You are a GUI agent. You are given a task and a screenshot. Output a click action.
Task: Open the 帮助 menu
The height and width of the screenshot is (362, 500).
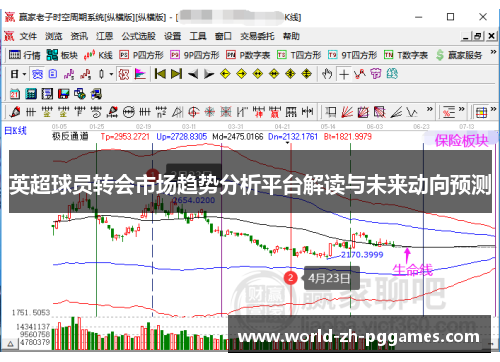pos(291,36)
